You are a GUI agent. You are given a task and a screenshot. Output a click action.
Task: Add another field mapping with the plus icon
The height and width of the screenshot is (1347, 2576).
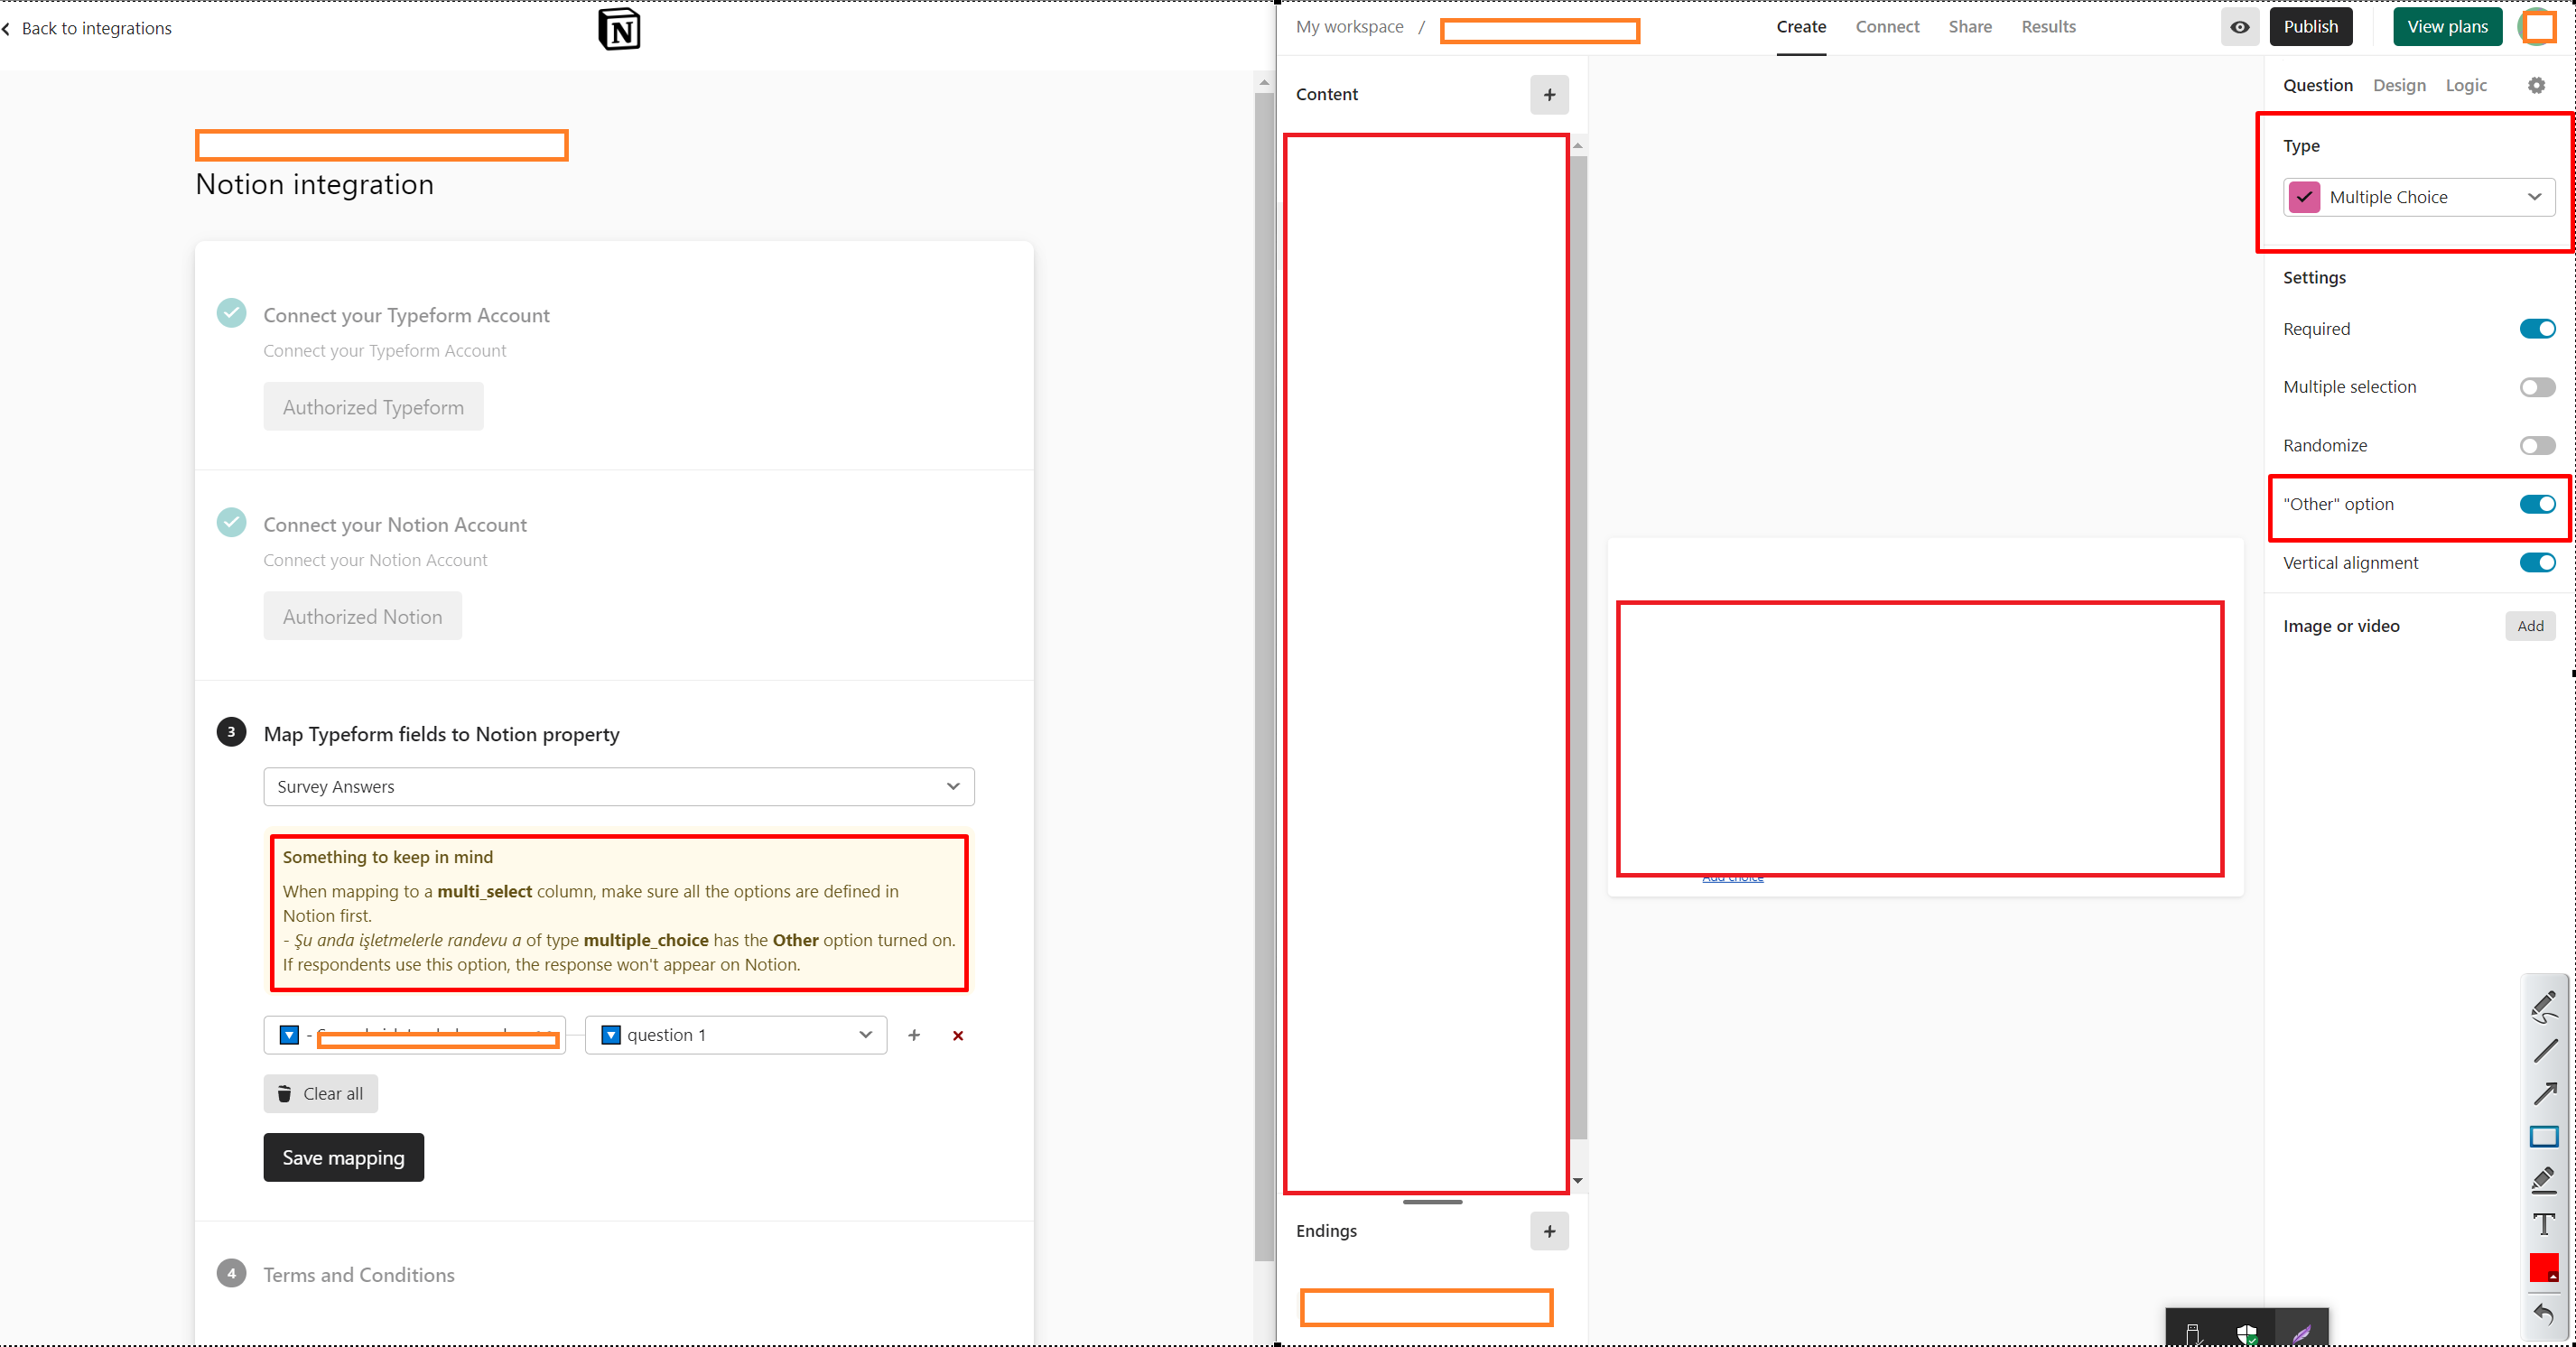click(x=914, y=1035)
